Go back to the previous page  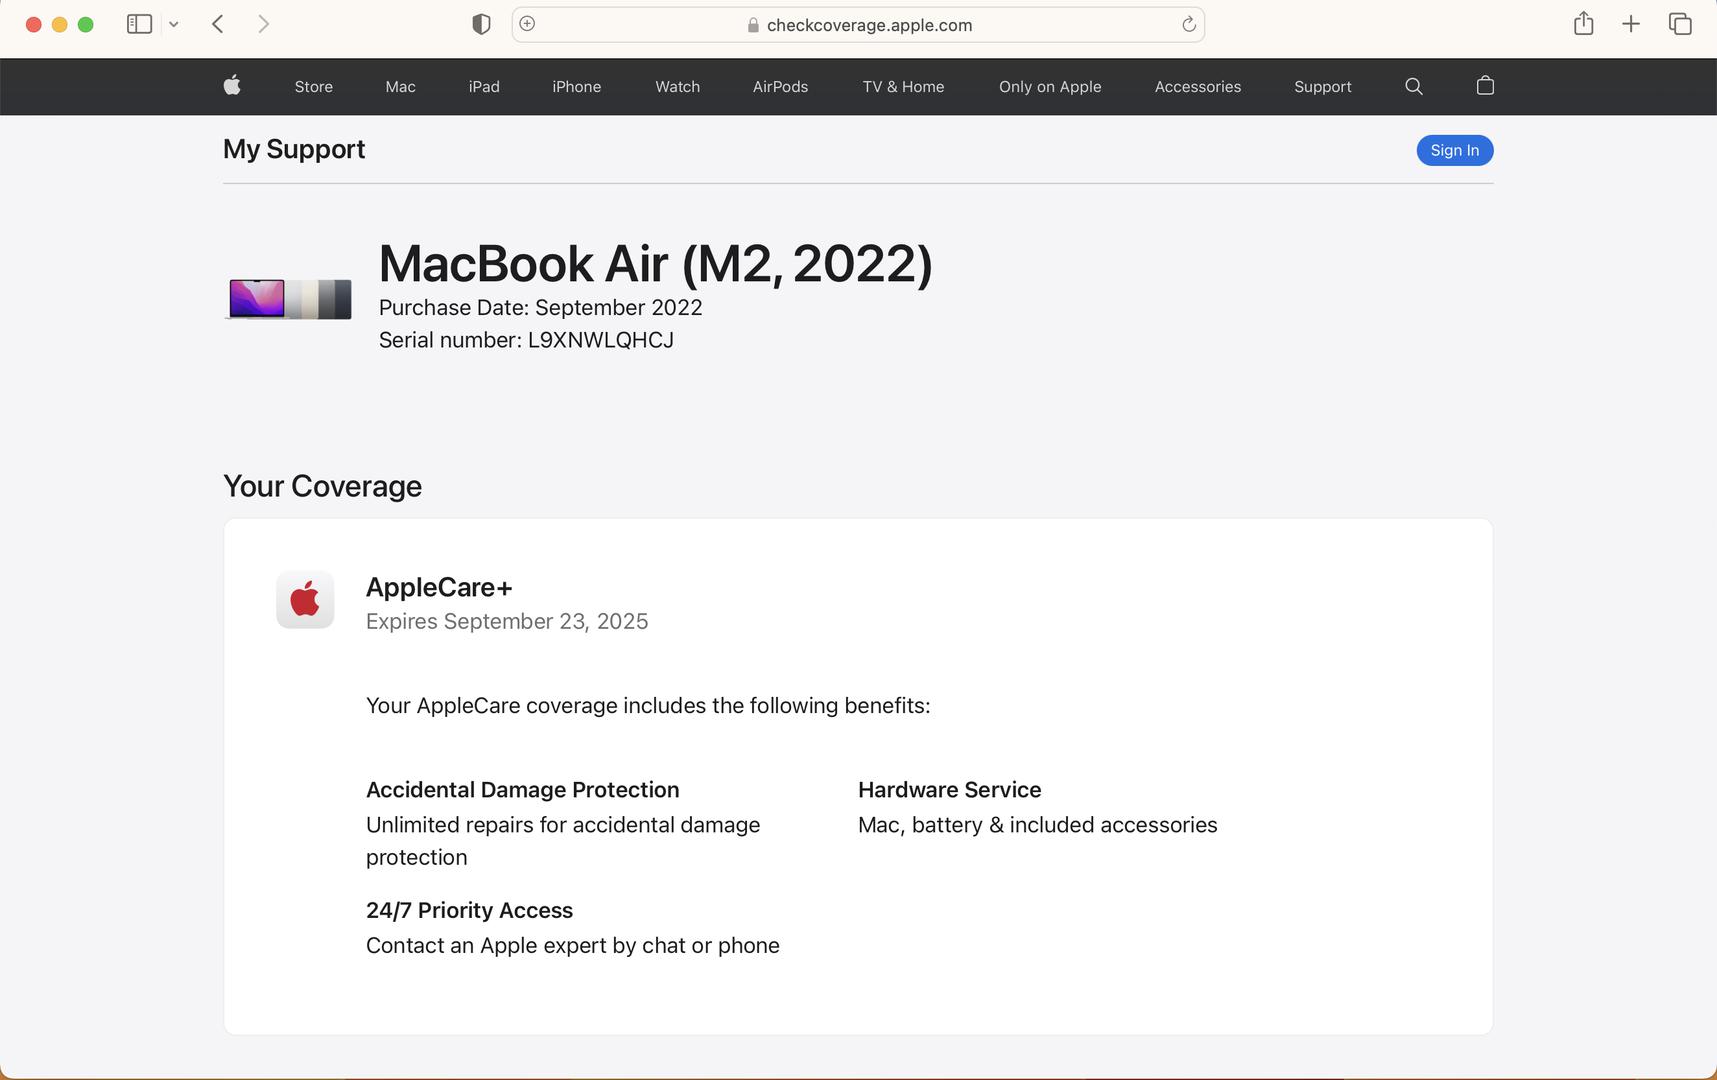point(218,24)
